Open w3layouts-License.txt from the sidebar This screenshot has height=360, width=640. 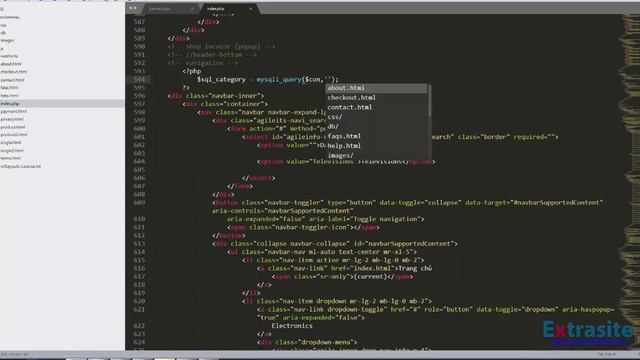click(21, 167)
